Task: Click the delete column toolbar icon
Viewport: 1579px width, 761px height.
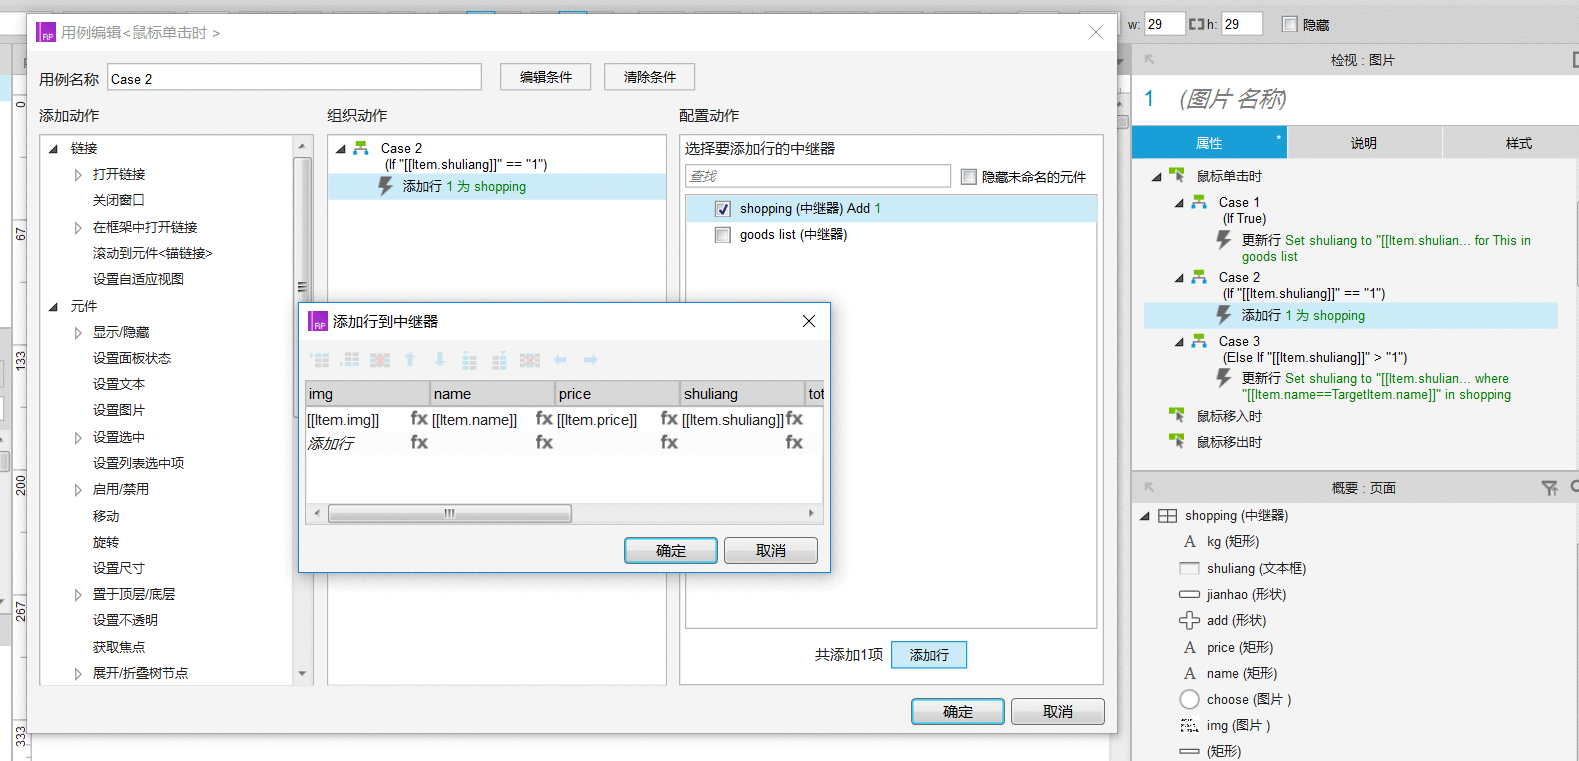Action: tap(530, 360)
